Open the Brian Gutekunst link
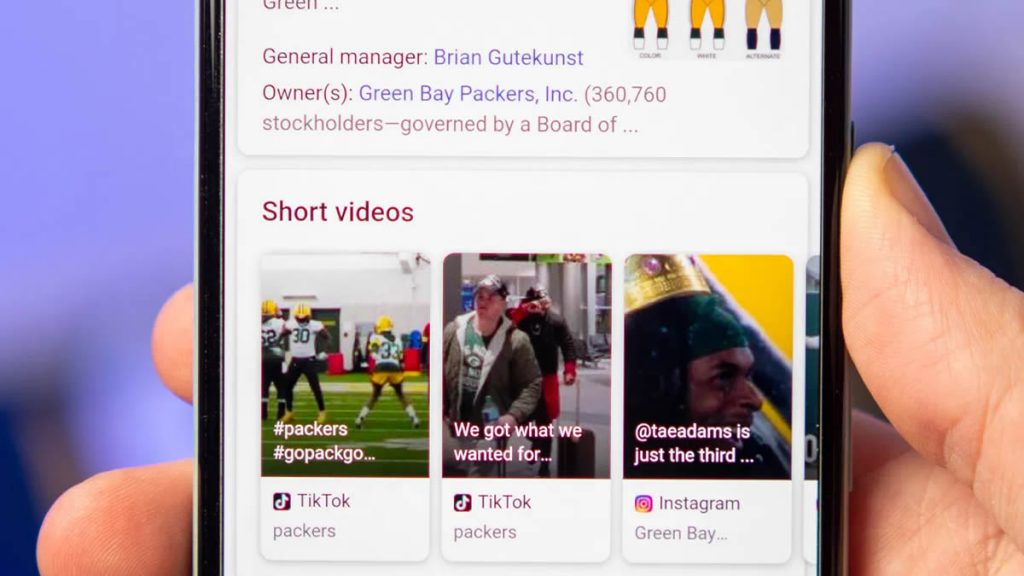The width and height of the screenshot is (1024, 576). click(x=508, y=57)
